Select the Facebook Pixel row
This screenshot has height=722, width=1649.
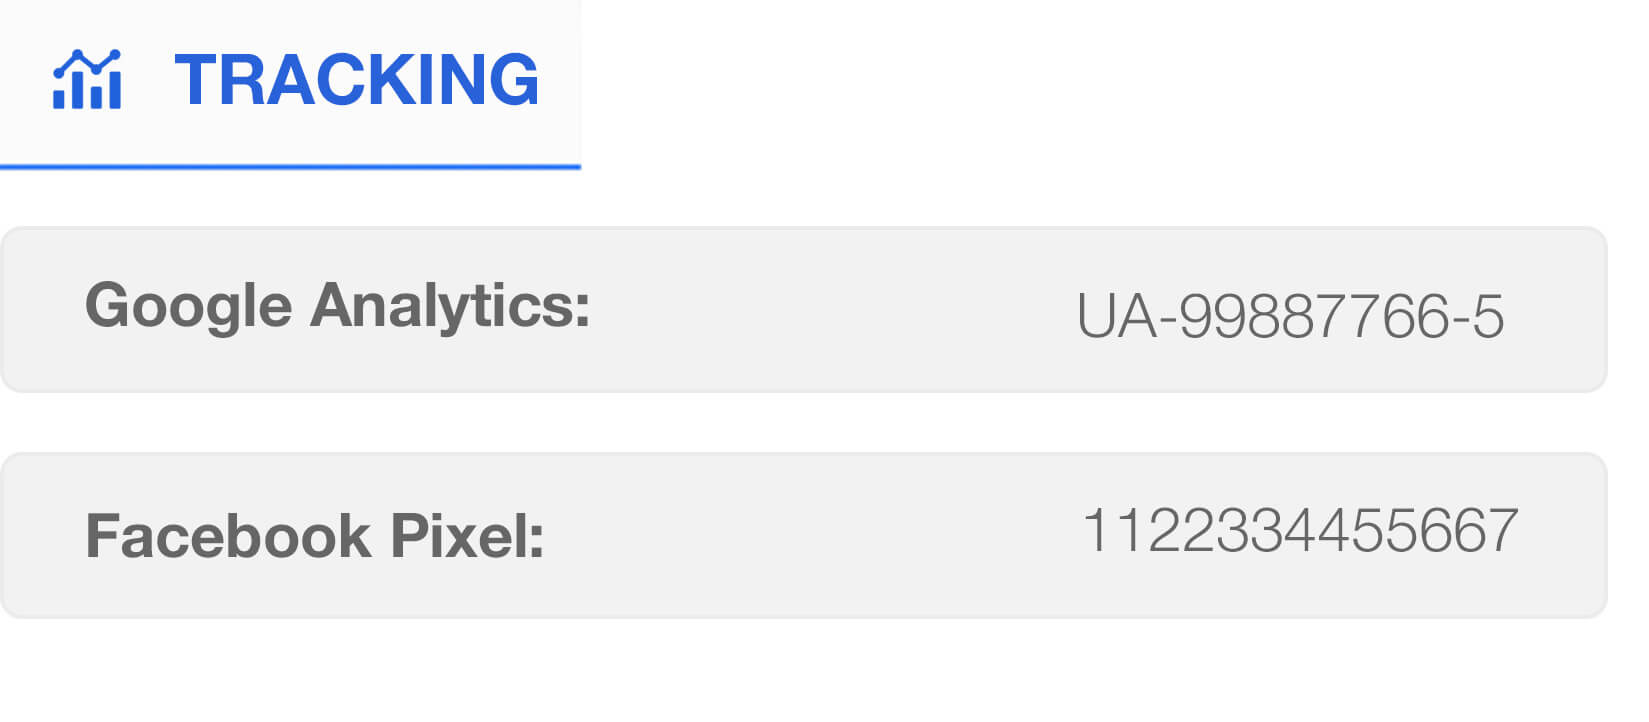tap(803, 535)
